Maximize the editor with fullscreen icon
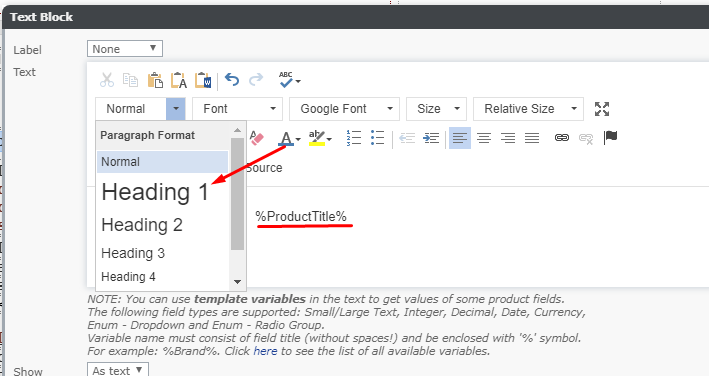Viewport: 709px width, 376px height. tap(602, 109)
